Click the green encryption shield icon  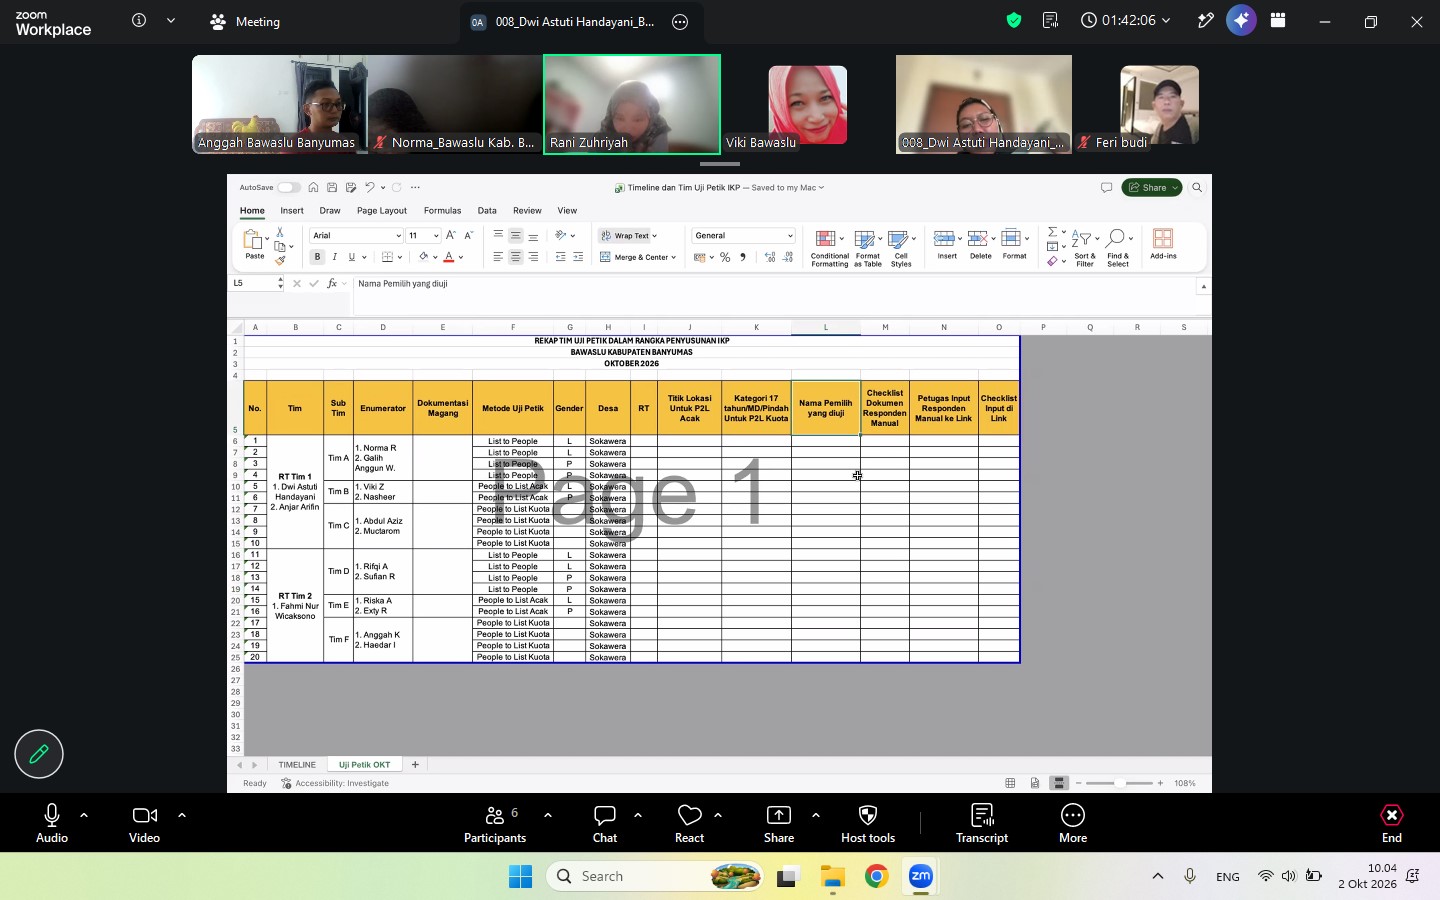1014,21
